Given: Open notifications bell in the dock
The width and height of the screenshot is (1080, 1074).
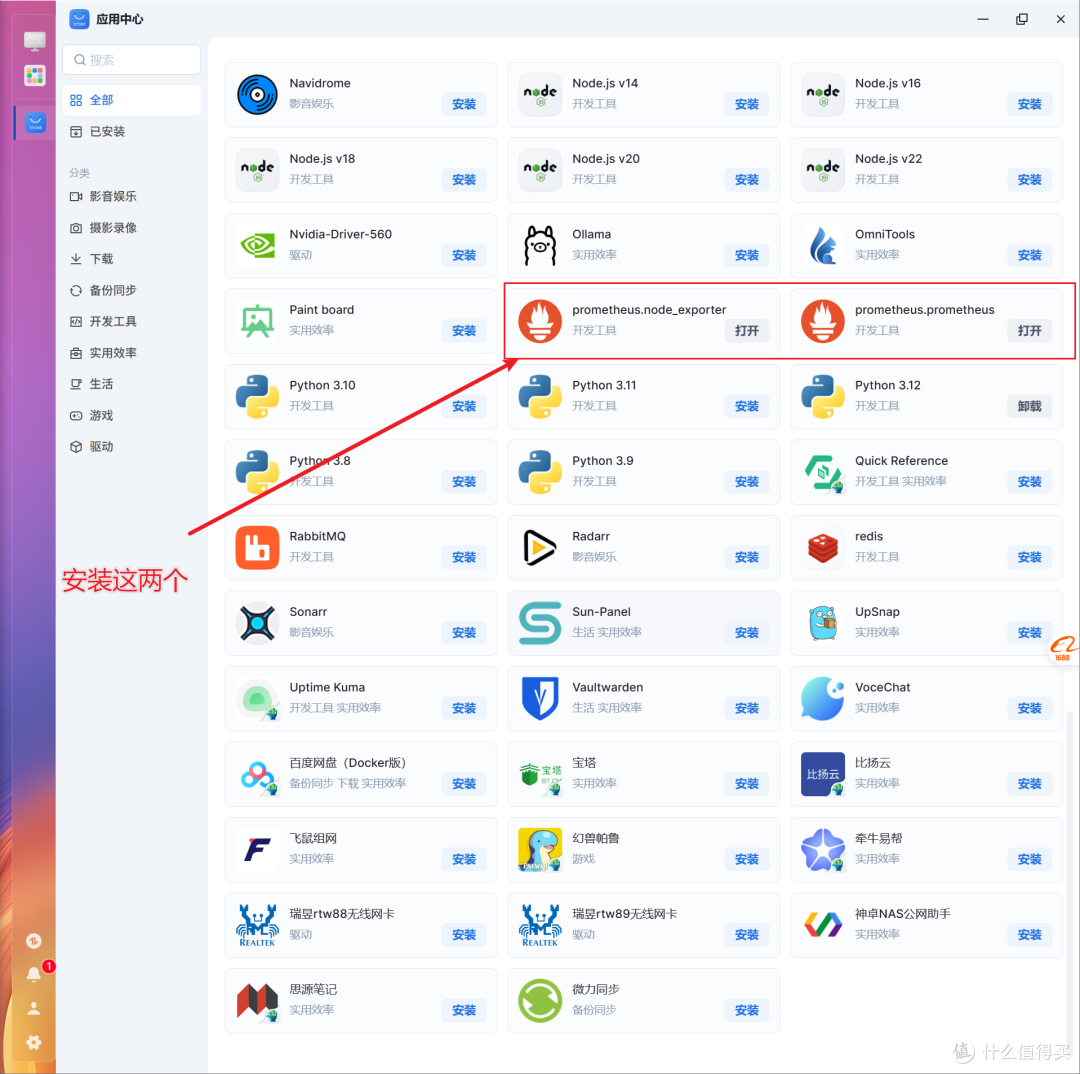Looking at the screenshot, I should [34, 973].
